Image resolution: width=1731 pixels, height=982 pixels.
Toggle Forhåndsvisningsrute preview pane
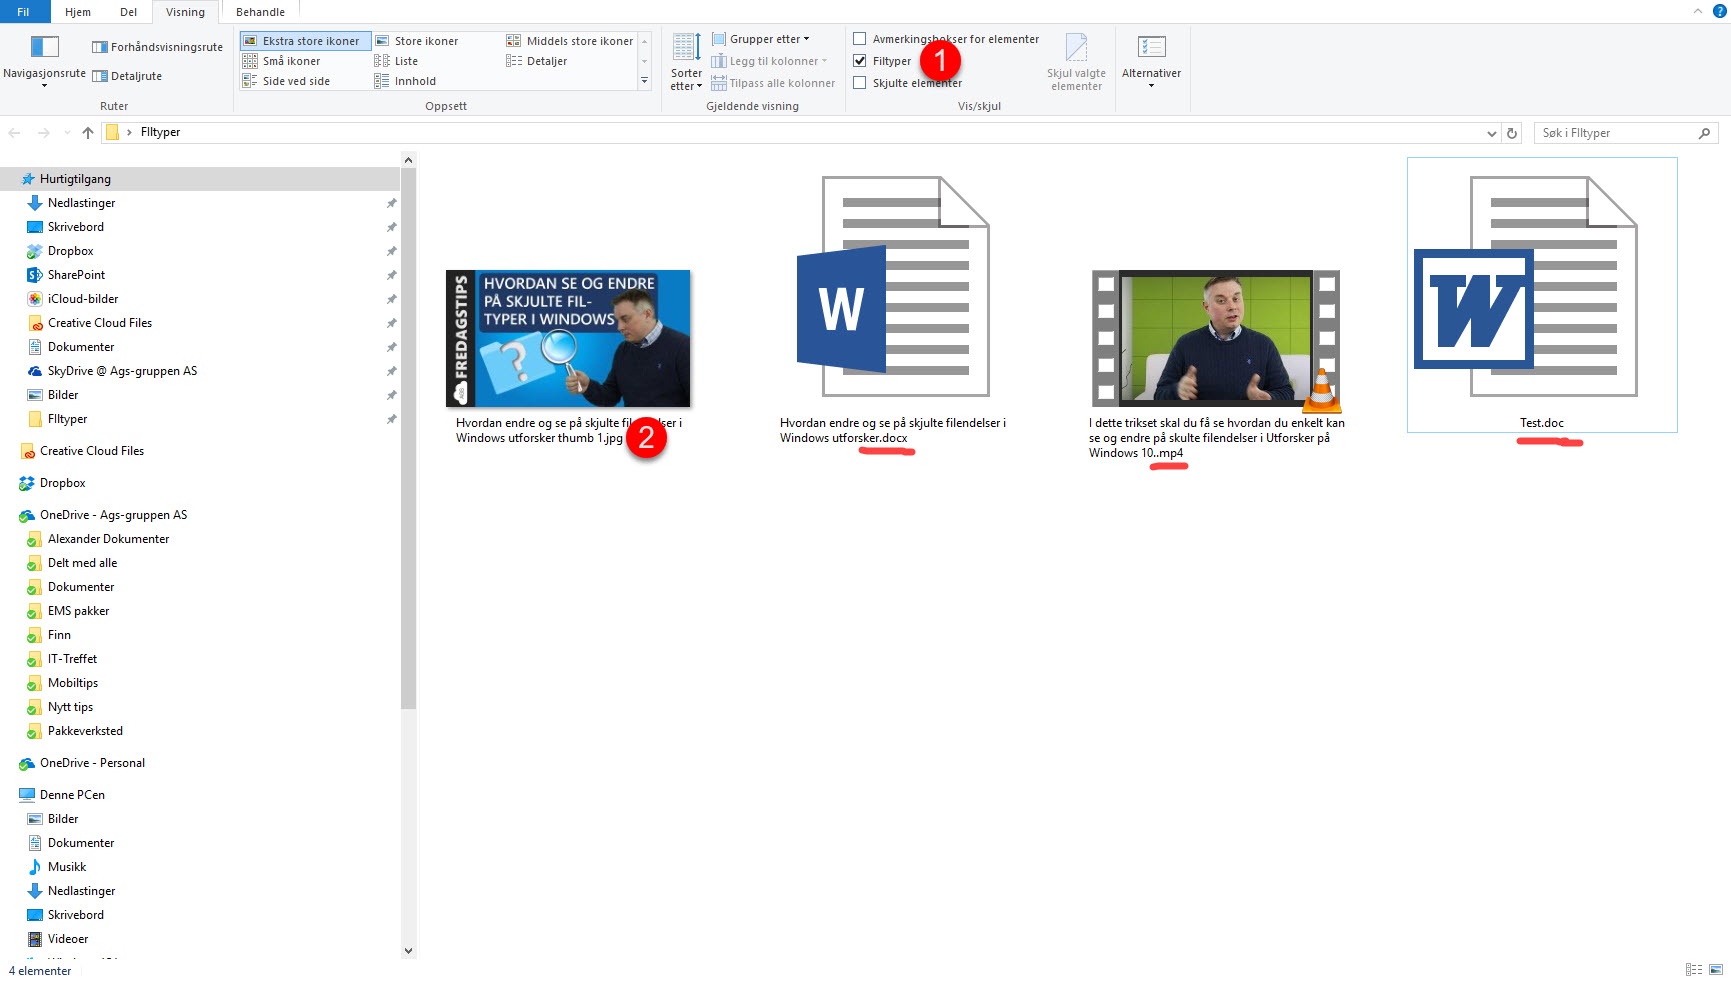pos(157,47)
